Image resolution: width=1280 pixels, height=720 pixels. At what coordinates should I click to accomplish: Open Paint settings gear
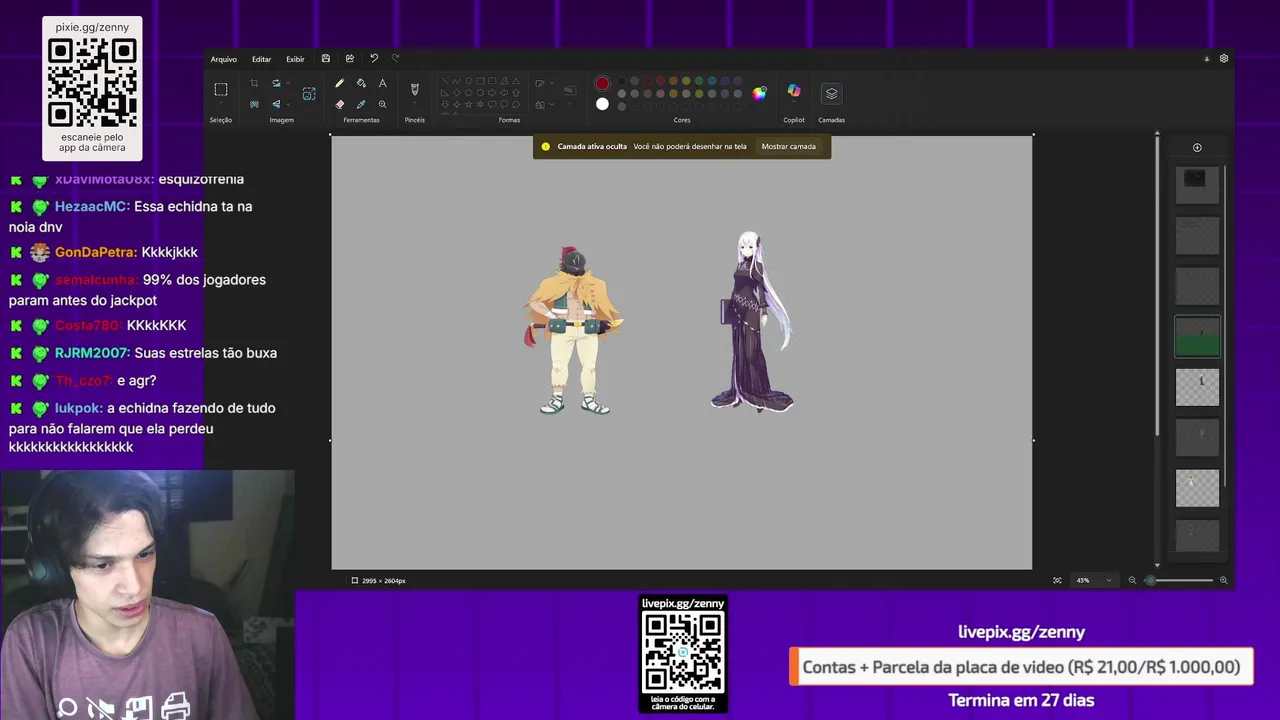point(1223,59)
